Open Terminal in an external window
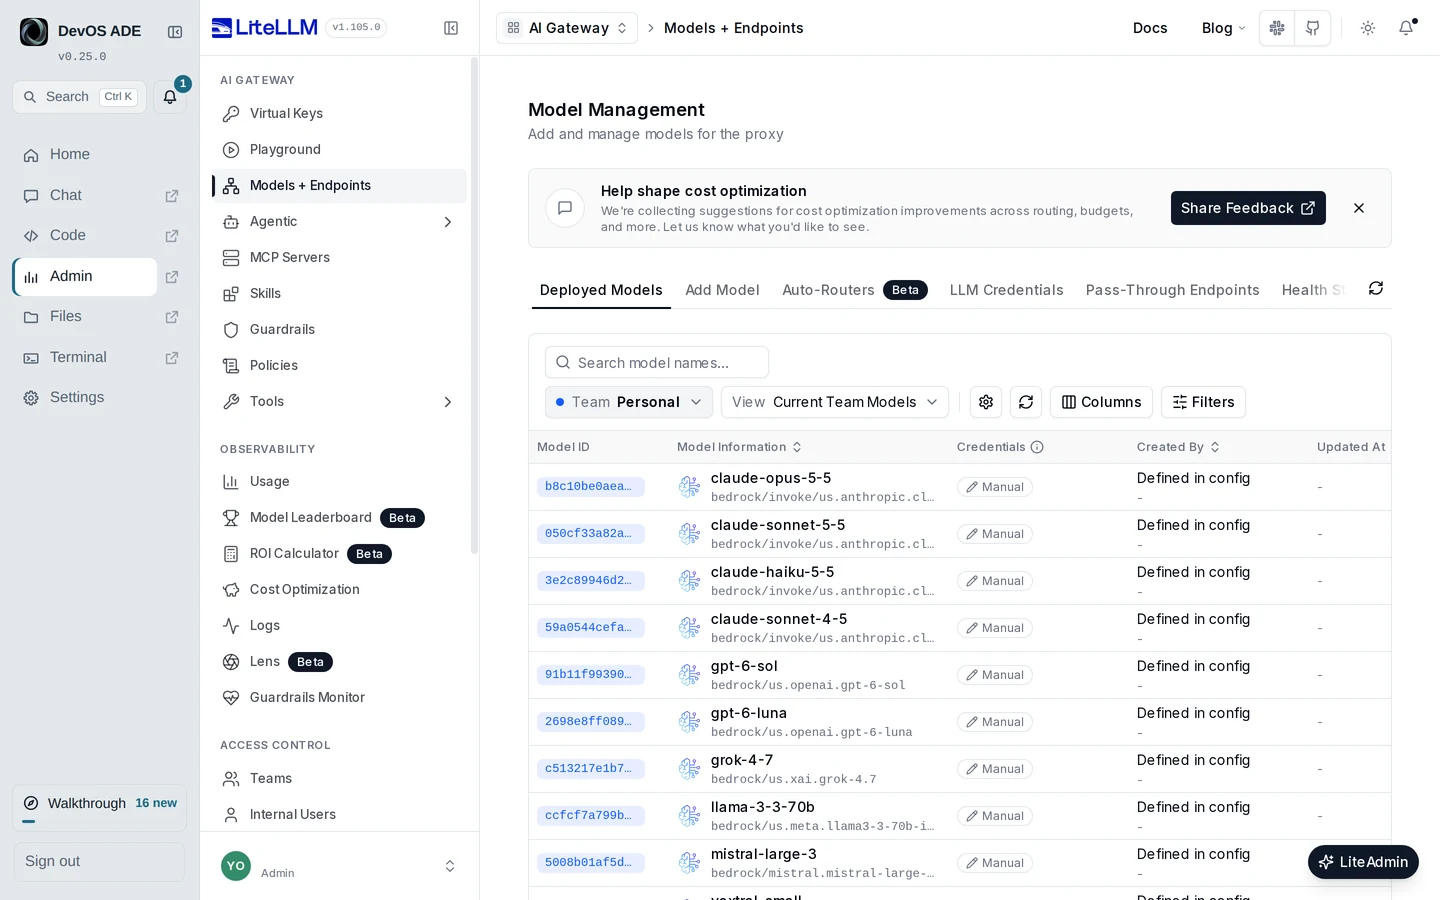Image resolution: width=1440 pixels, height=900 pixels. 172,358
